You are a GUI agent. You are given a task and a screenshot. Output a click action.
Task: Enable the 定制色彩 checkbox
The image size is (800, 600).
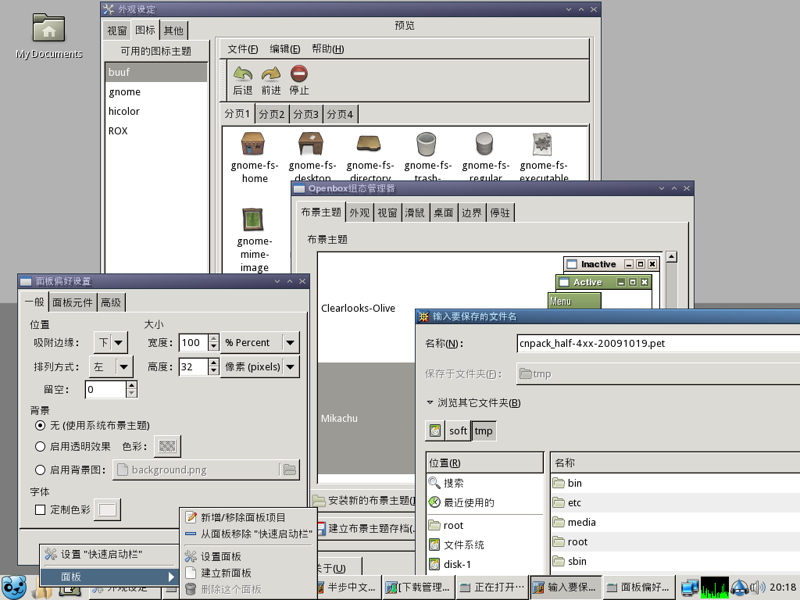41,510
